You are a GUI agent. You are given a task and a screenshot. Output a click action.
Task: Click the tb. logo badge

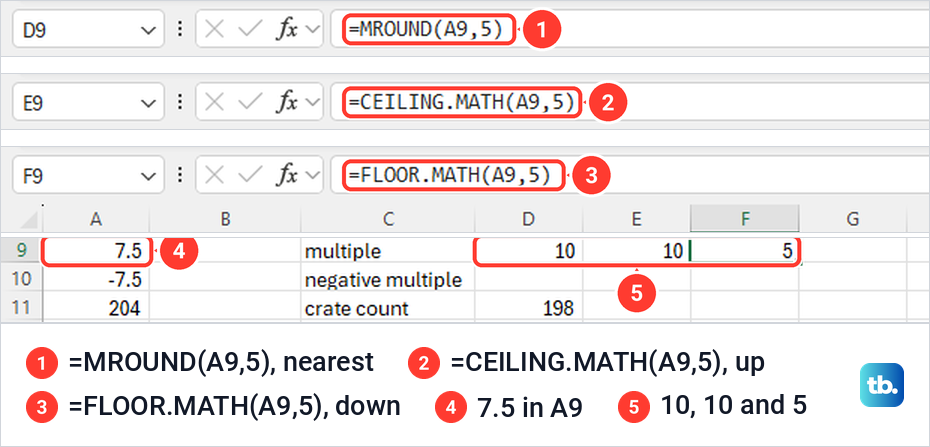coord(881,385)
